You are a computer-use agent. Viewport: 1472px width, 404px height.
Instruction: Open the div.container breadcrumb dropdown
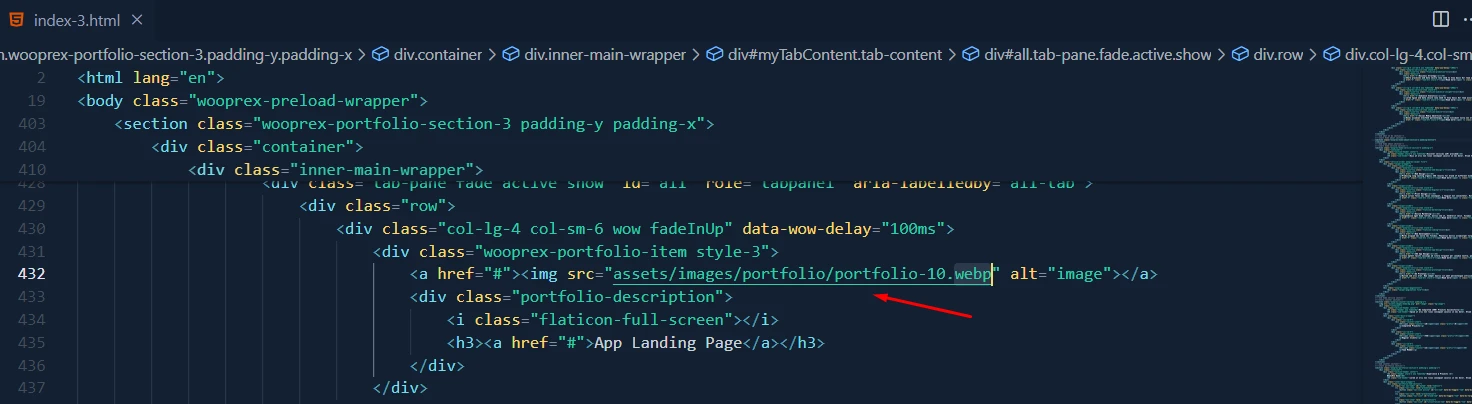point(438,55)
